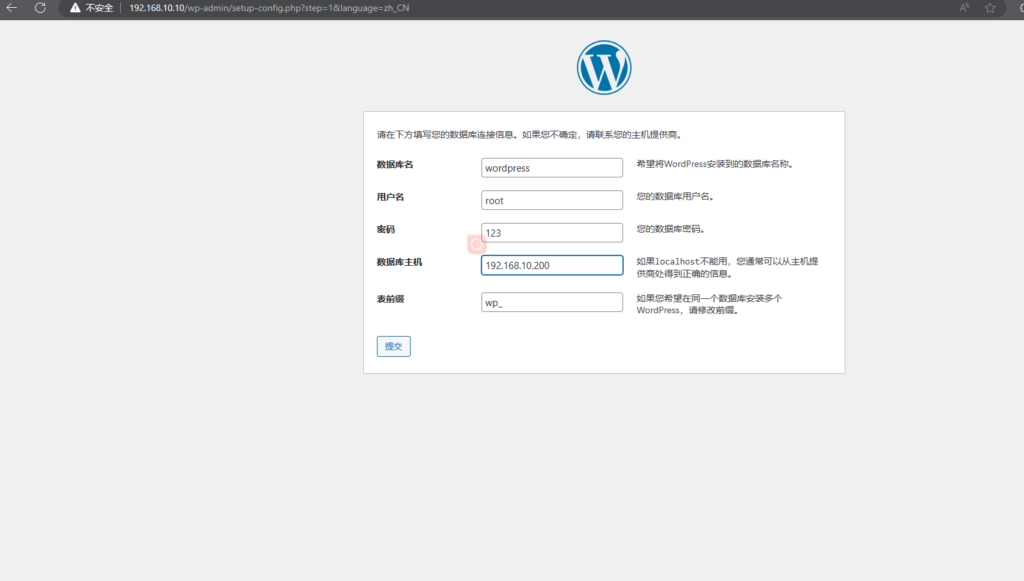Add page to favorites with star icon
The width and height of the screenshot is (1024, 581).
pyautogui.click(x=990, y=8)
